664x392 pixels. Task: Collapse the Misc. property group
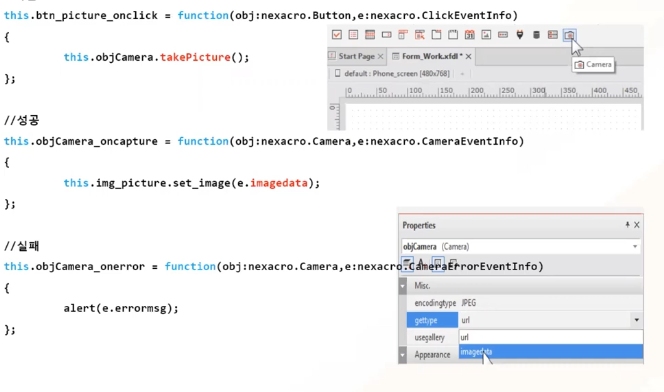tap(403, 286)
